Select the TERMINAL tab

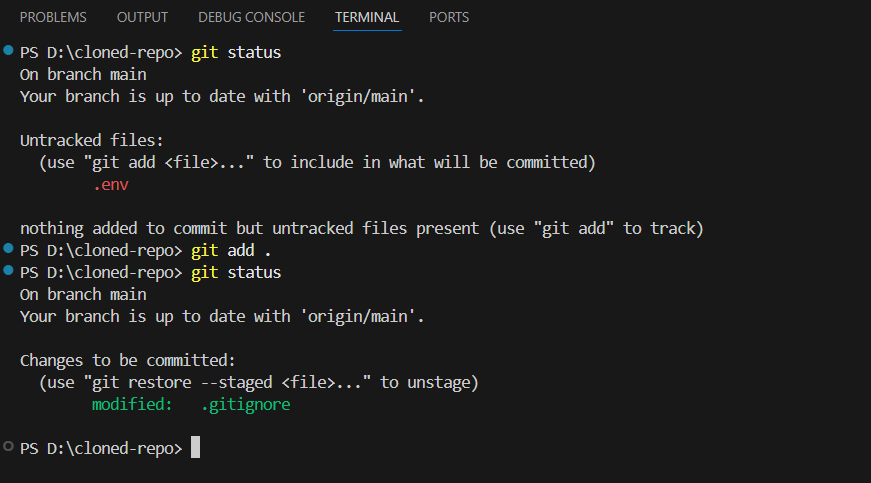point(367,17)
